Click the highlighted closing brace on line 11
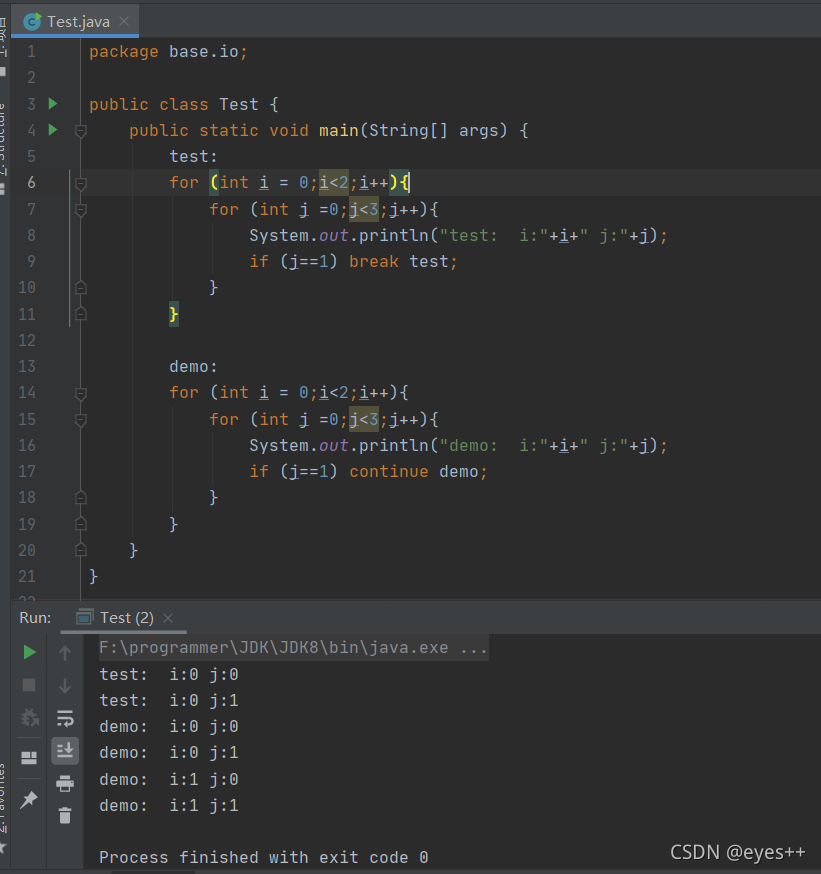 174,314
